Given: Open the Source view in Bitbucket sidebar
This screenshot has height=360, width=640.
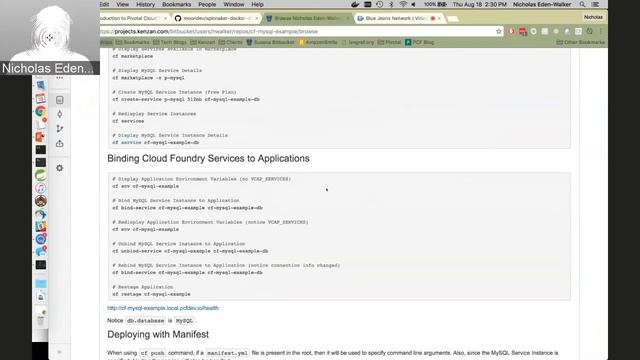Looking at the screenshot, I should click(60, 100).
